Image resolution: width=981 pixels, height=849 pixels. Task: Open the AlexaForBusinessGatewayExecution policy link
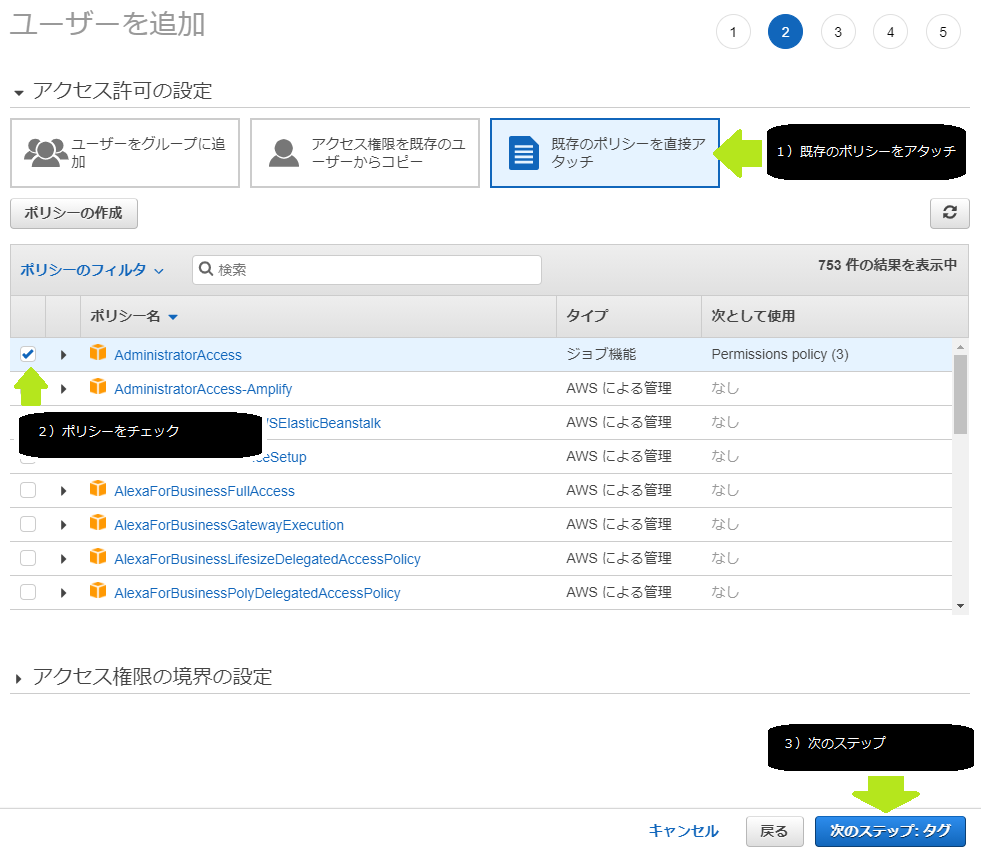coord(229,525)
